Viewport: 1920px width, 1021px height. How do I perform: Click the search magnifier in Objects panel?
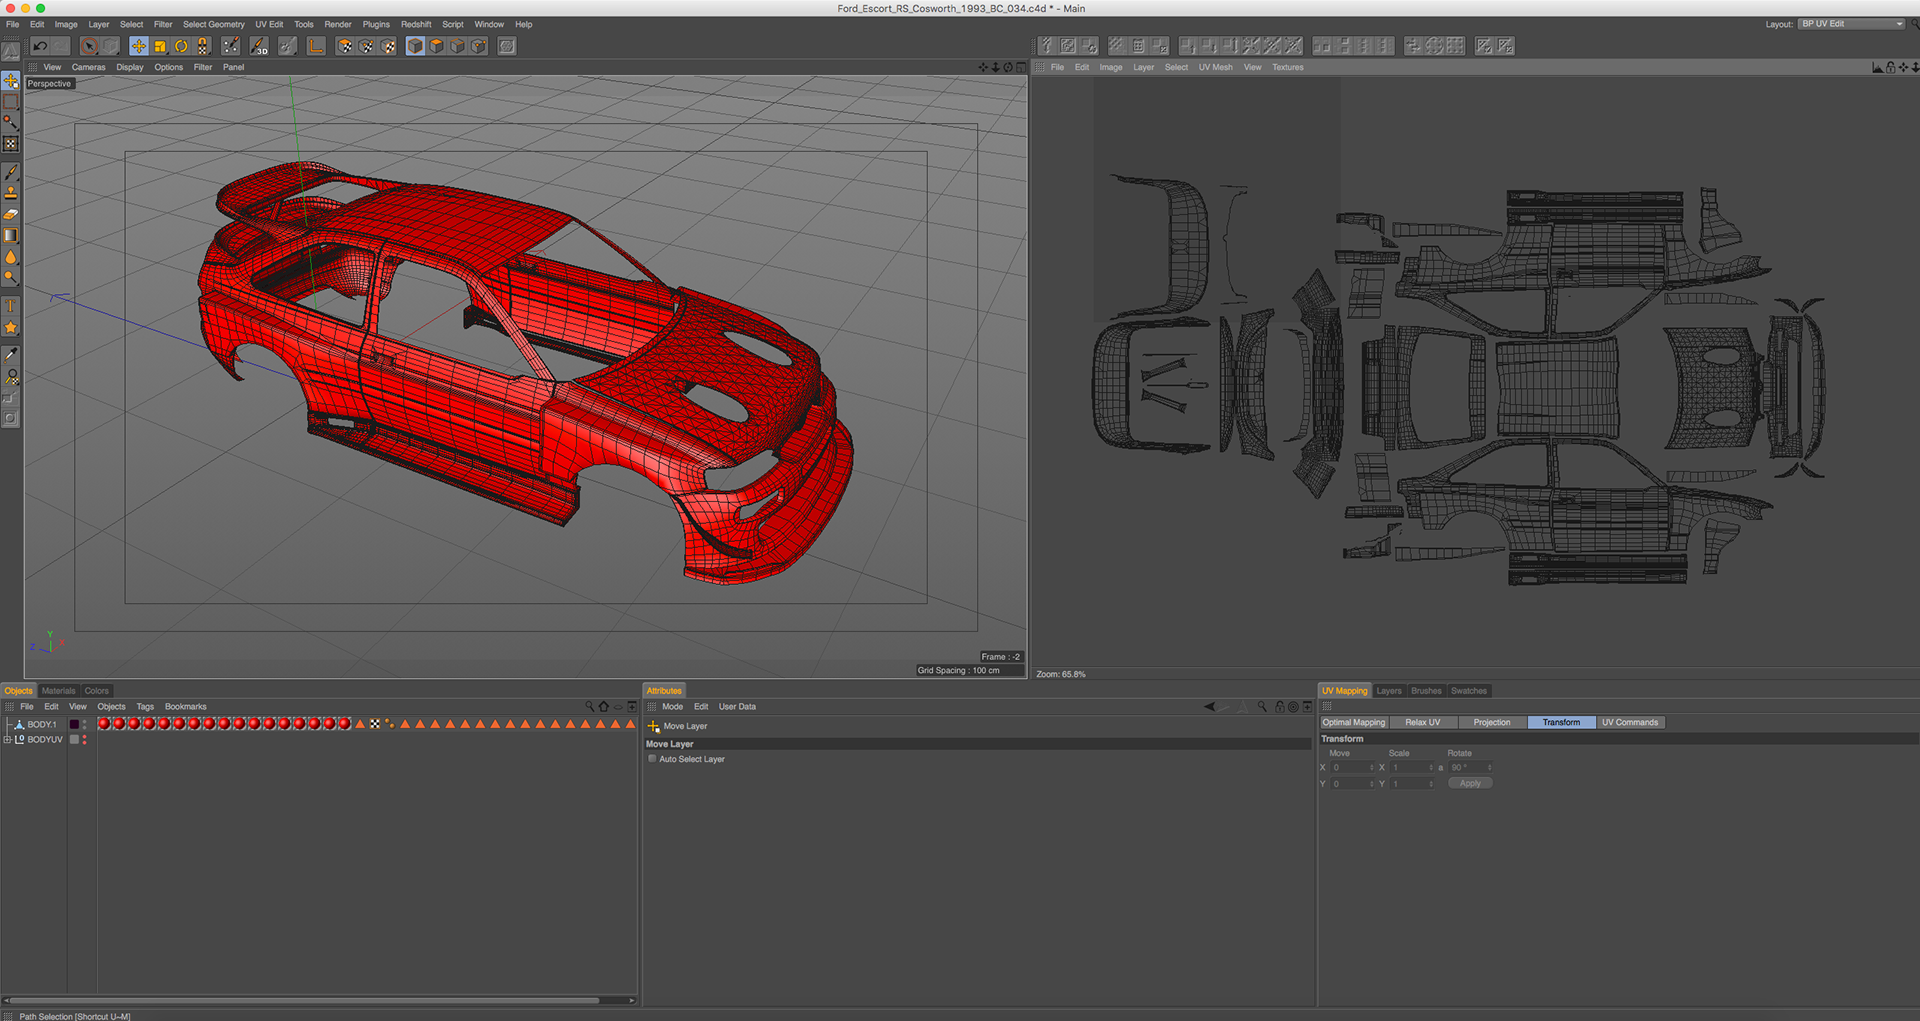[x=589, y=707]
